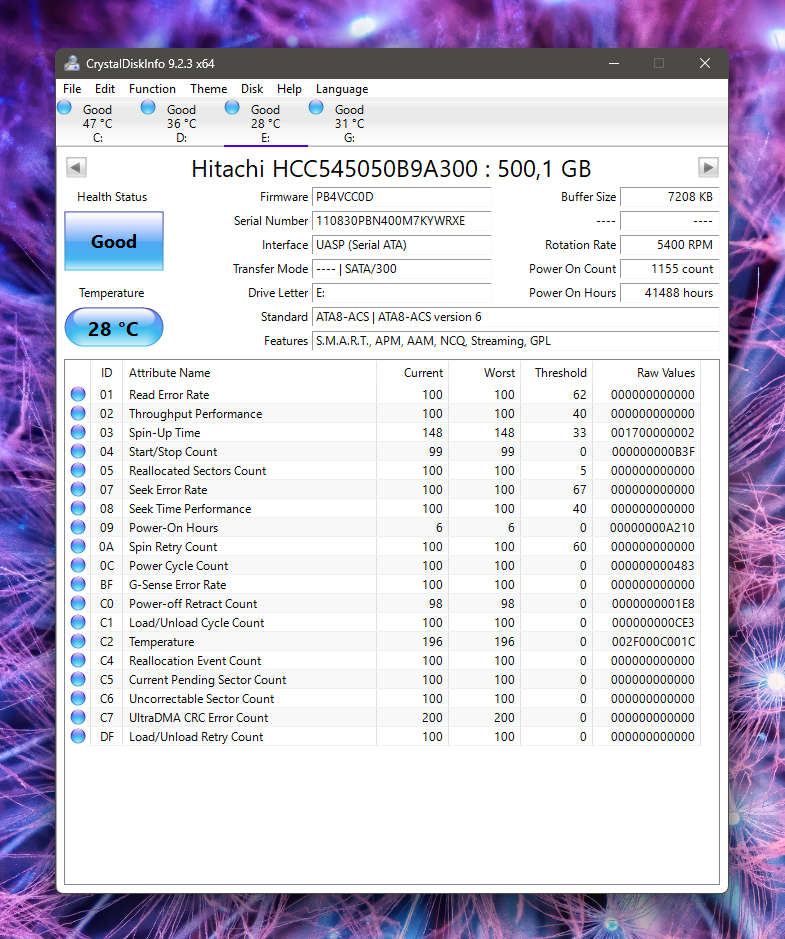Click the Rotation Rate value 5400 RPM
The width and height of the screenshot is (785, 939).
[x=669, y=245]
